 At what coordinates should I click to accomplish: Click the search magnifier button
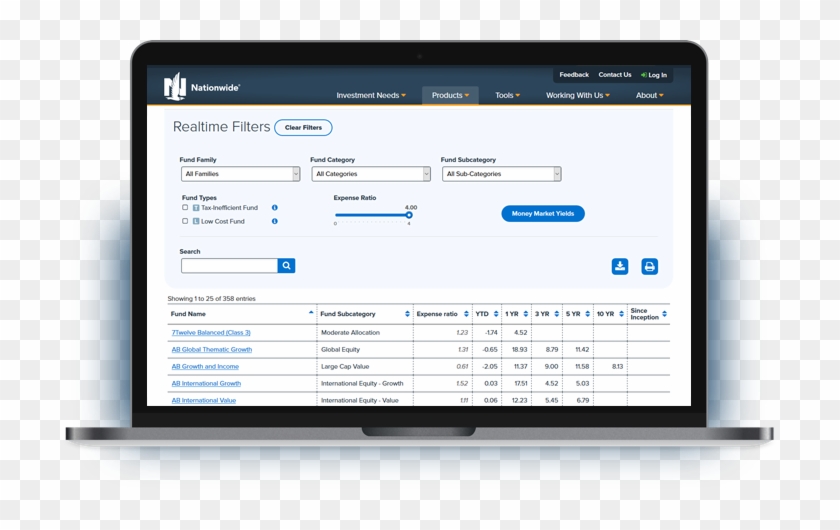[286, 266]
